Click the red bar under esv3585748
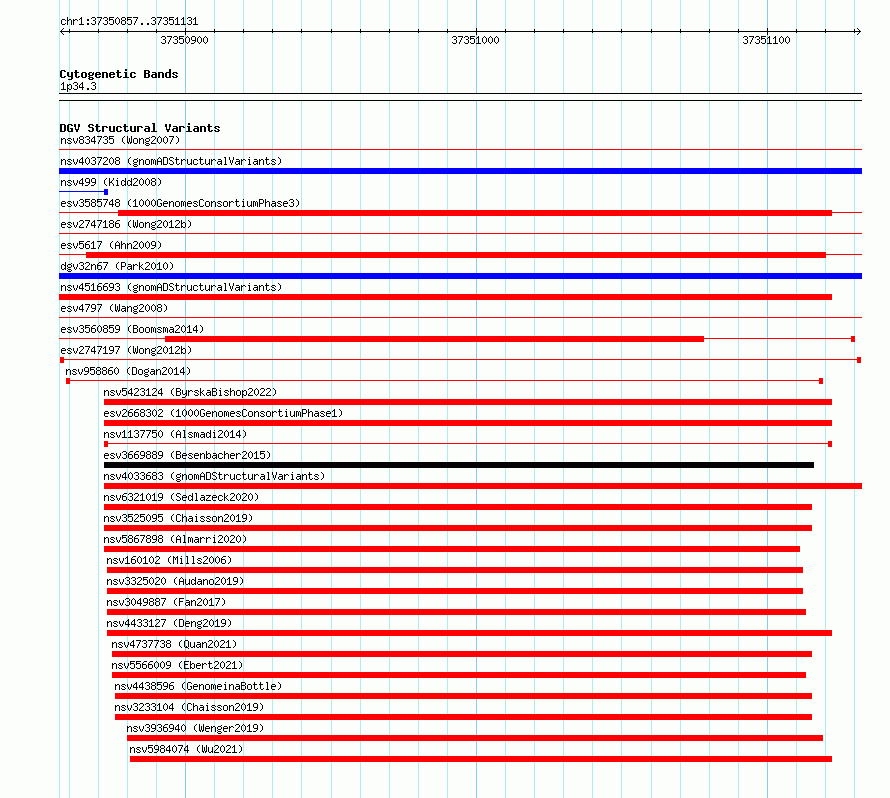Screen dimensions: 890x798 [x=475, y=213]
